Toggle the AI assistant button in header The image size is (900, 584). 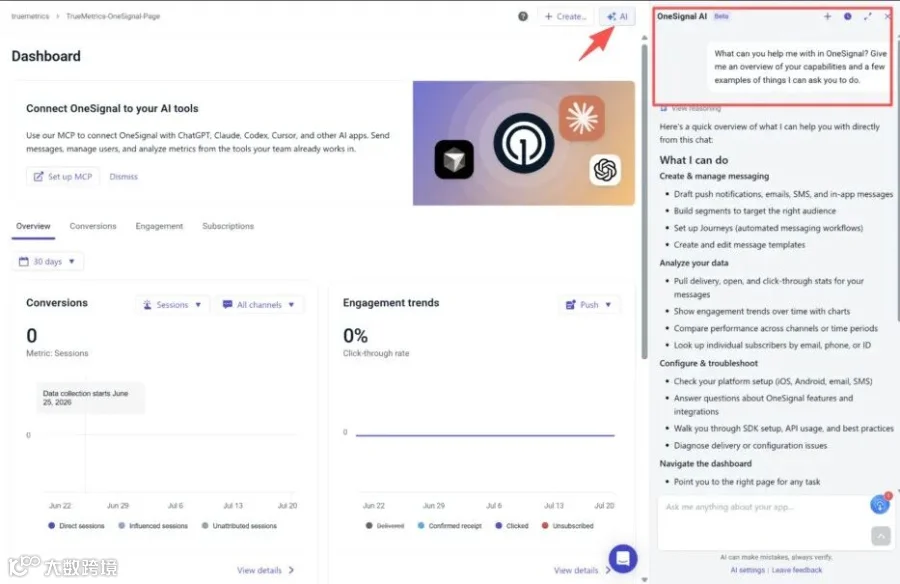point(617,17)
